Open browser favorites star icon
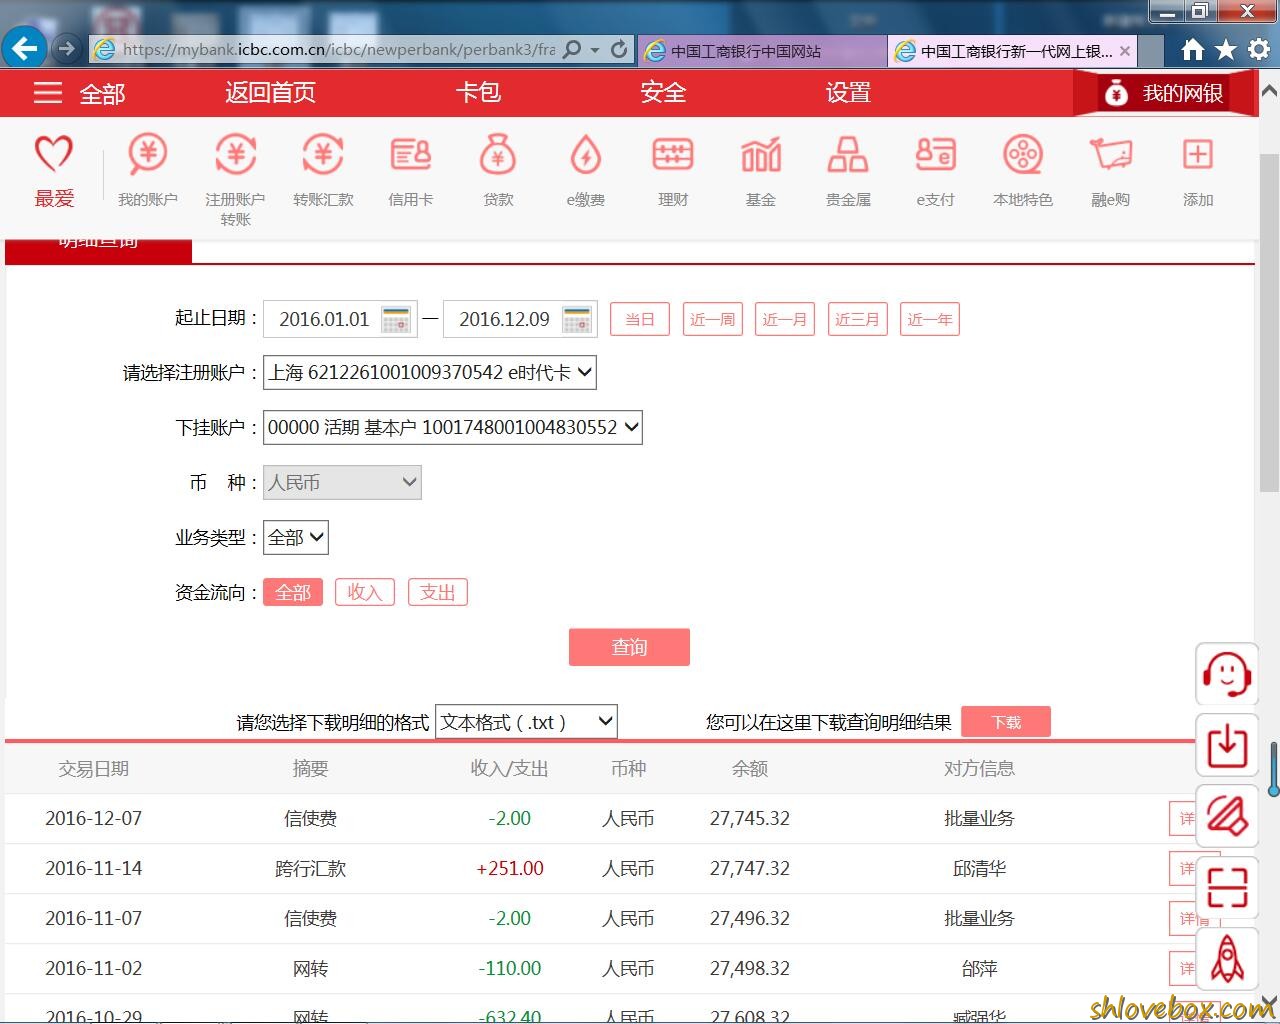 coord(1226,49)
